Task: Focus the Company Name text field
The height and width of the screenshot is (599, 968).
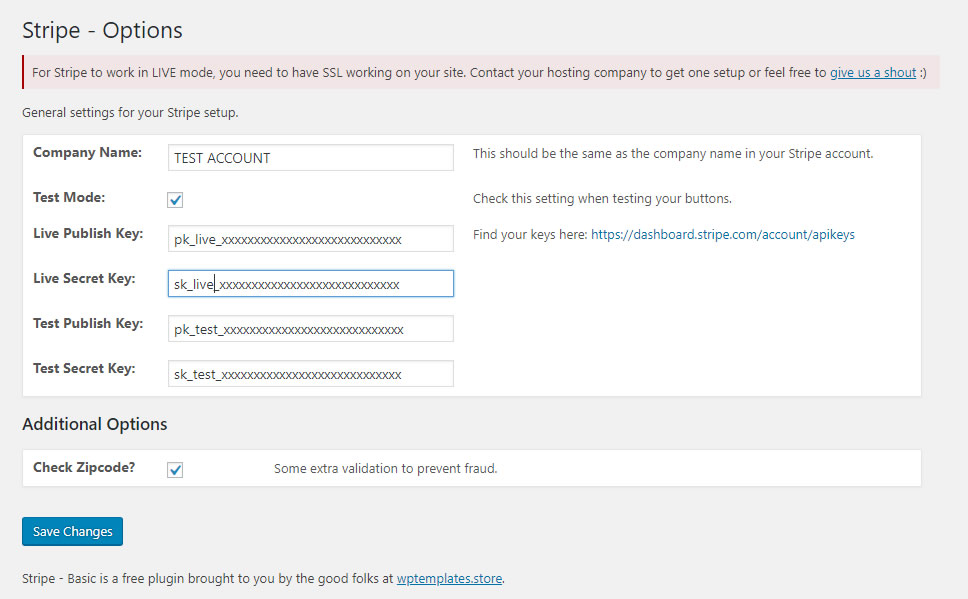Action: pyautogui.click(x=310, y=158)
